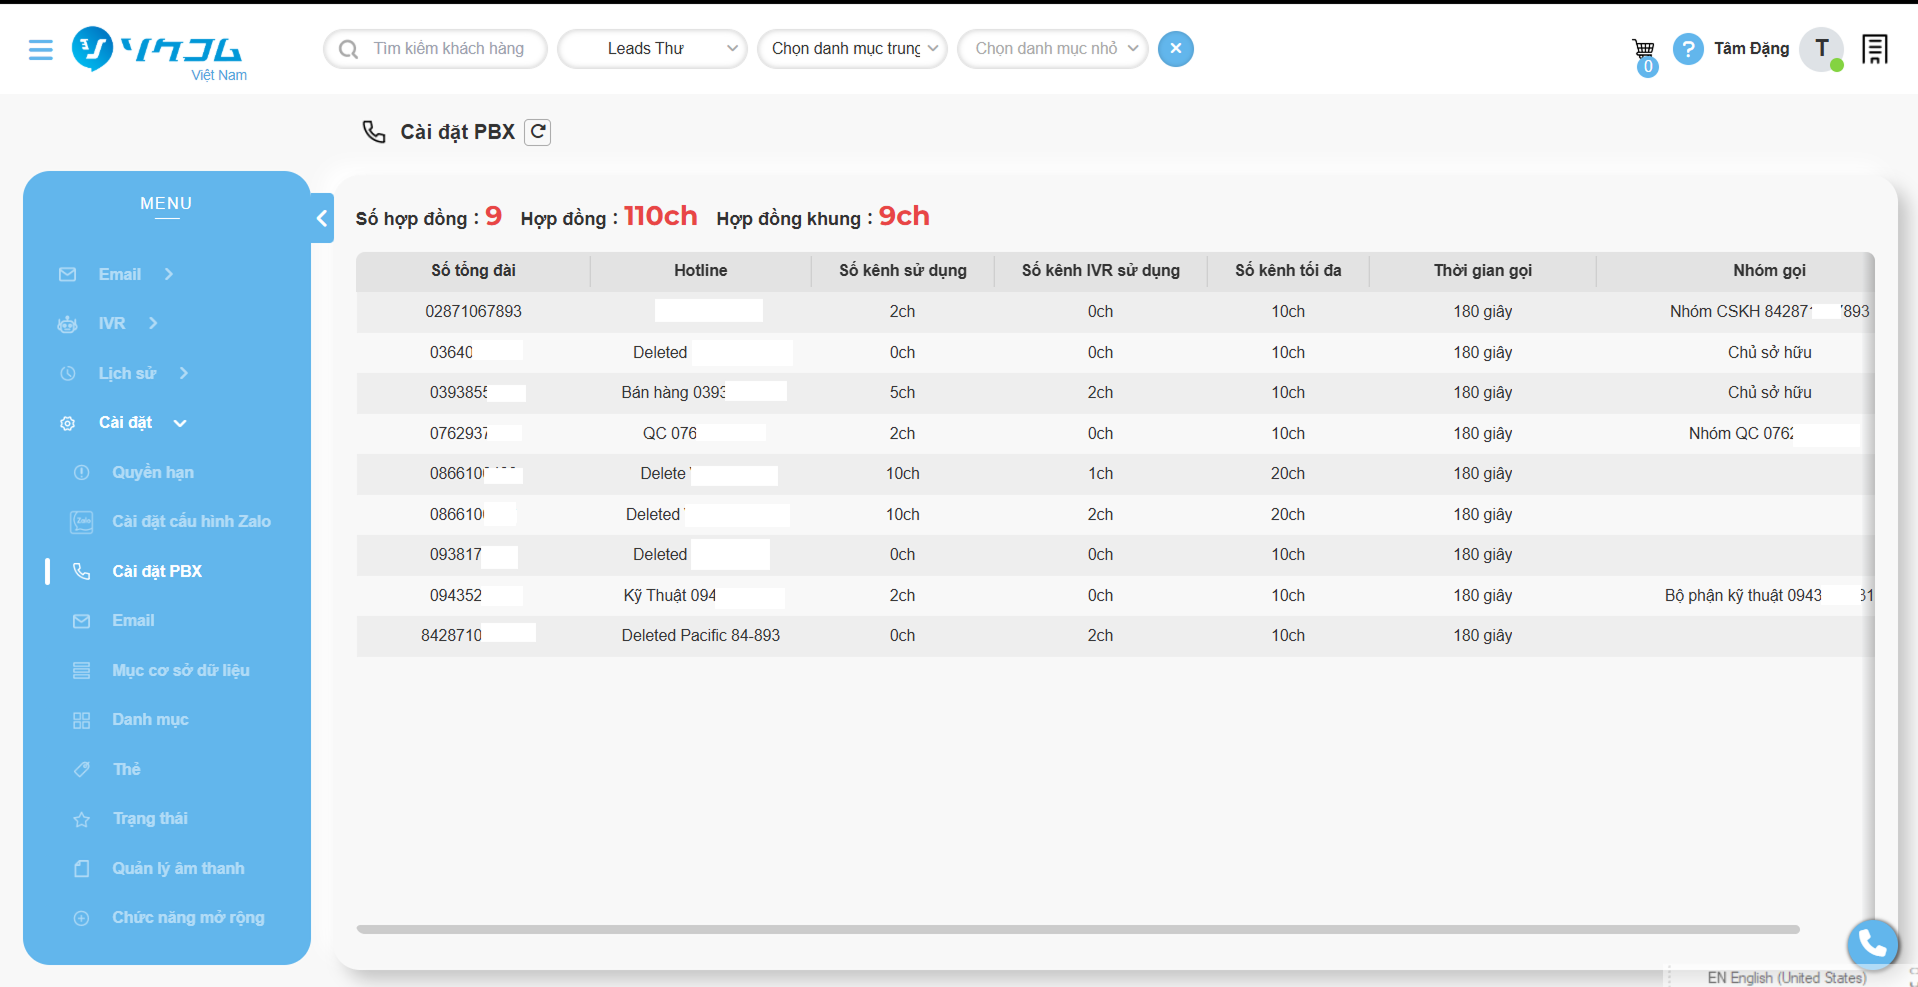Screen dimensions: 1918x987
Task: Click the IVR robot icon
Action: [67, 324]
